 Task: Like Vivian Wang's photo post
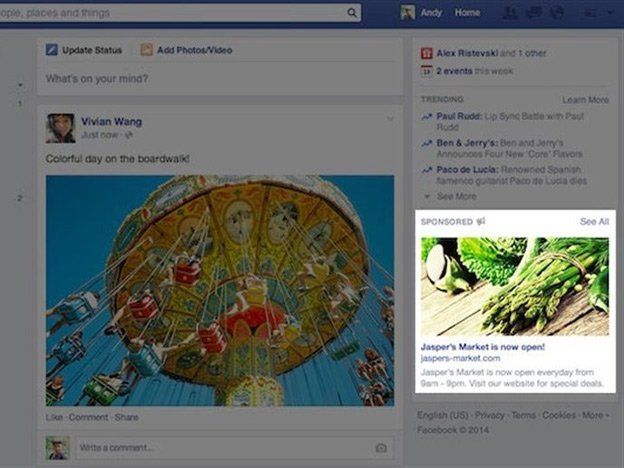[x=54, y=417]
